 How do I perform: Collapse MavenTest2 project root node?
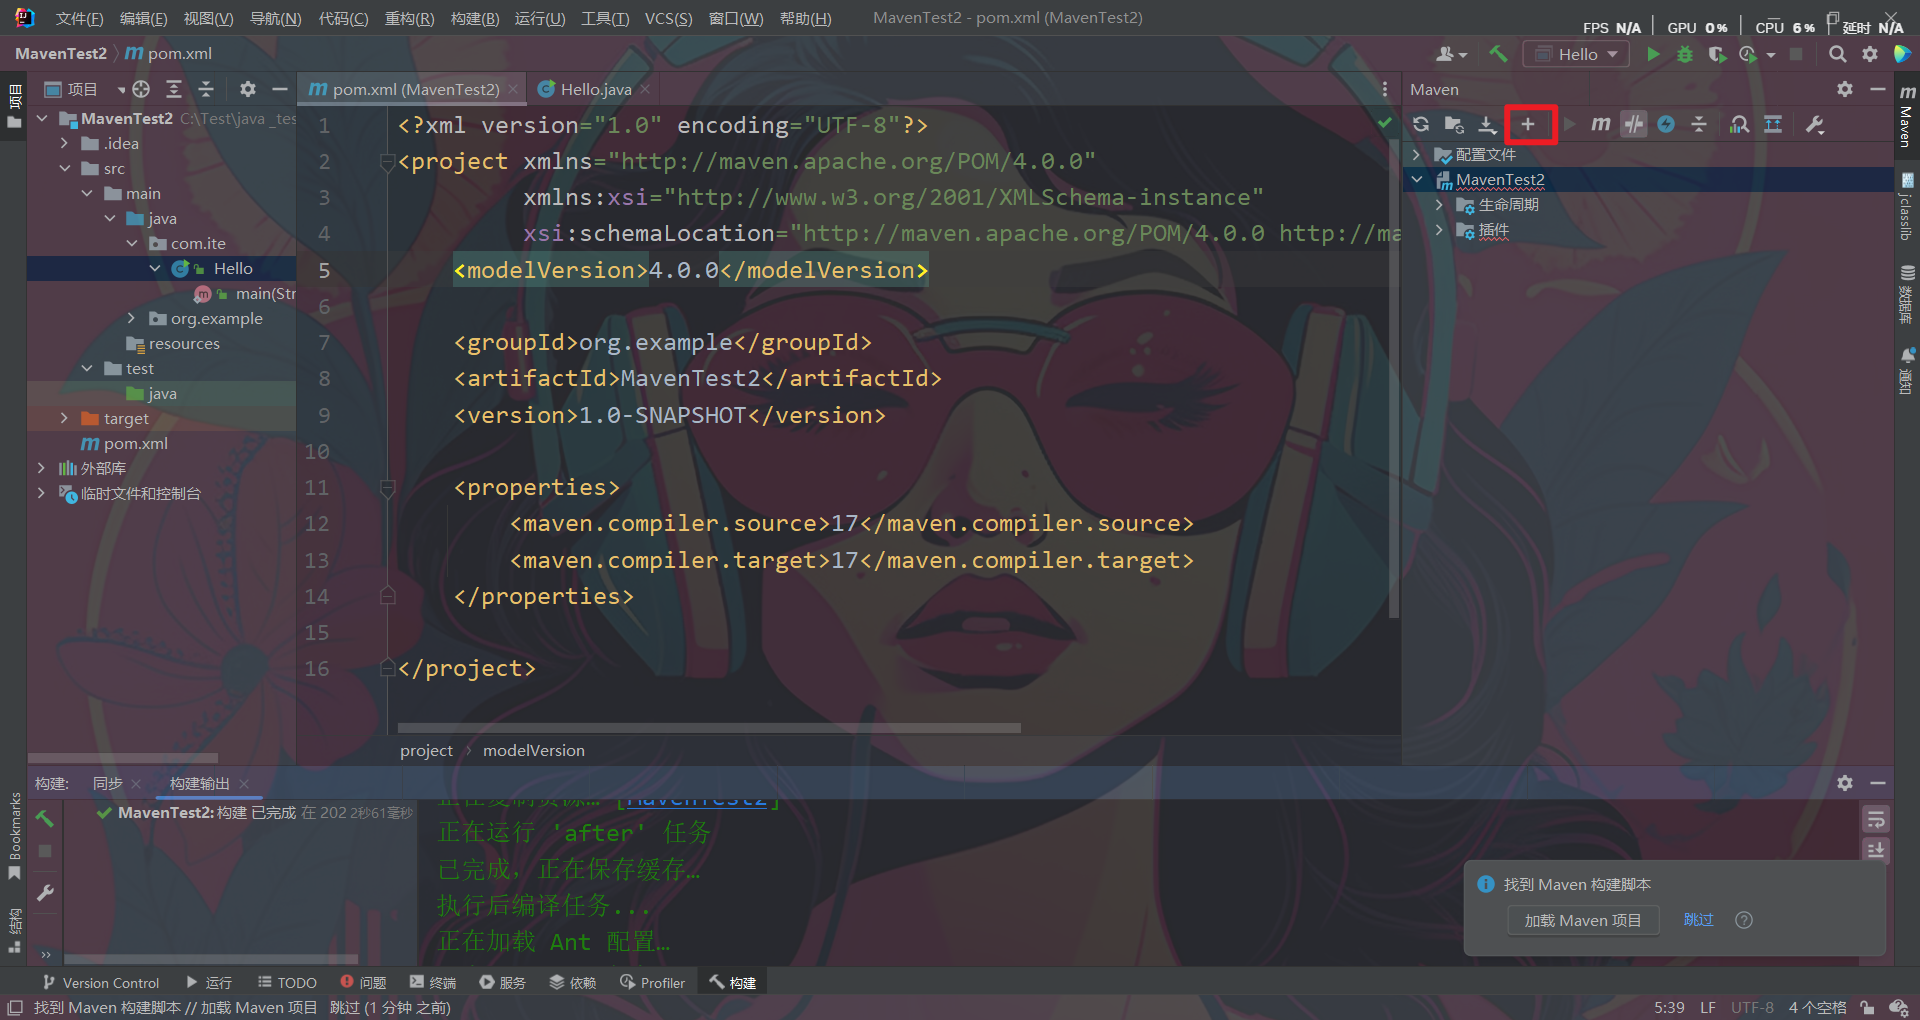(x=42, y=118)
